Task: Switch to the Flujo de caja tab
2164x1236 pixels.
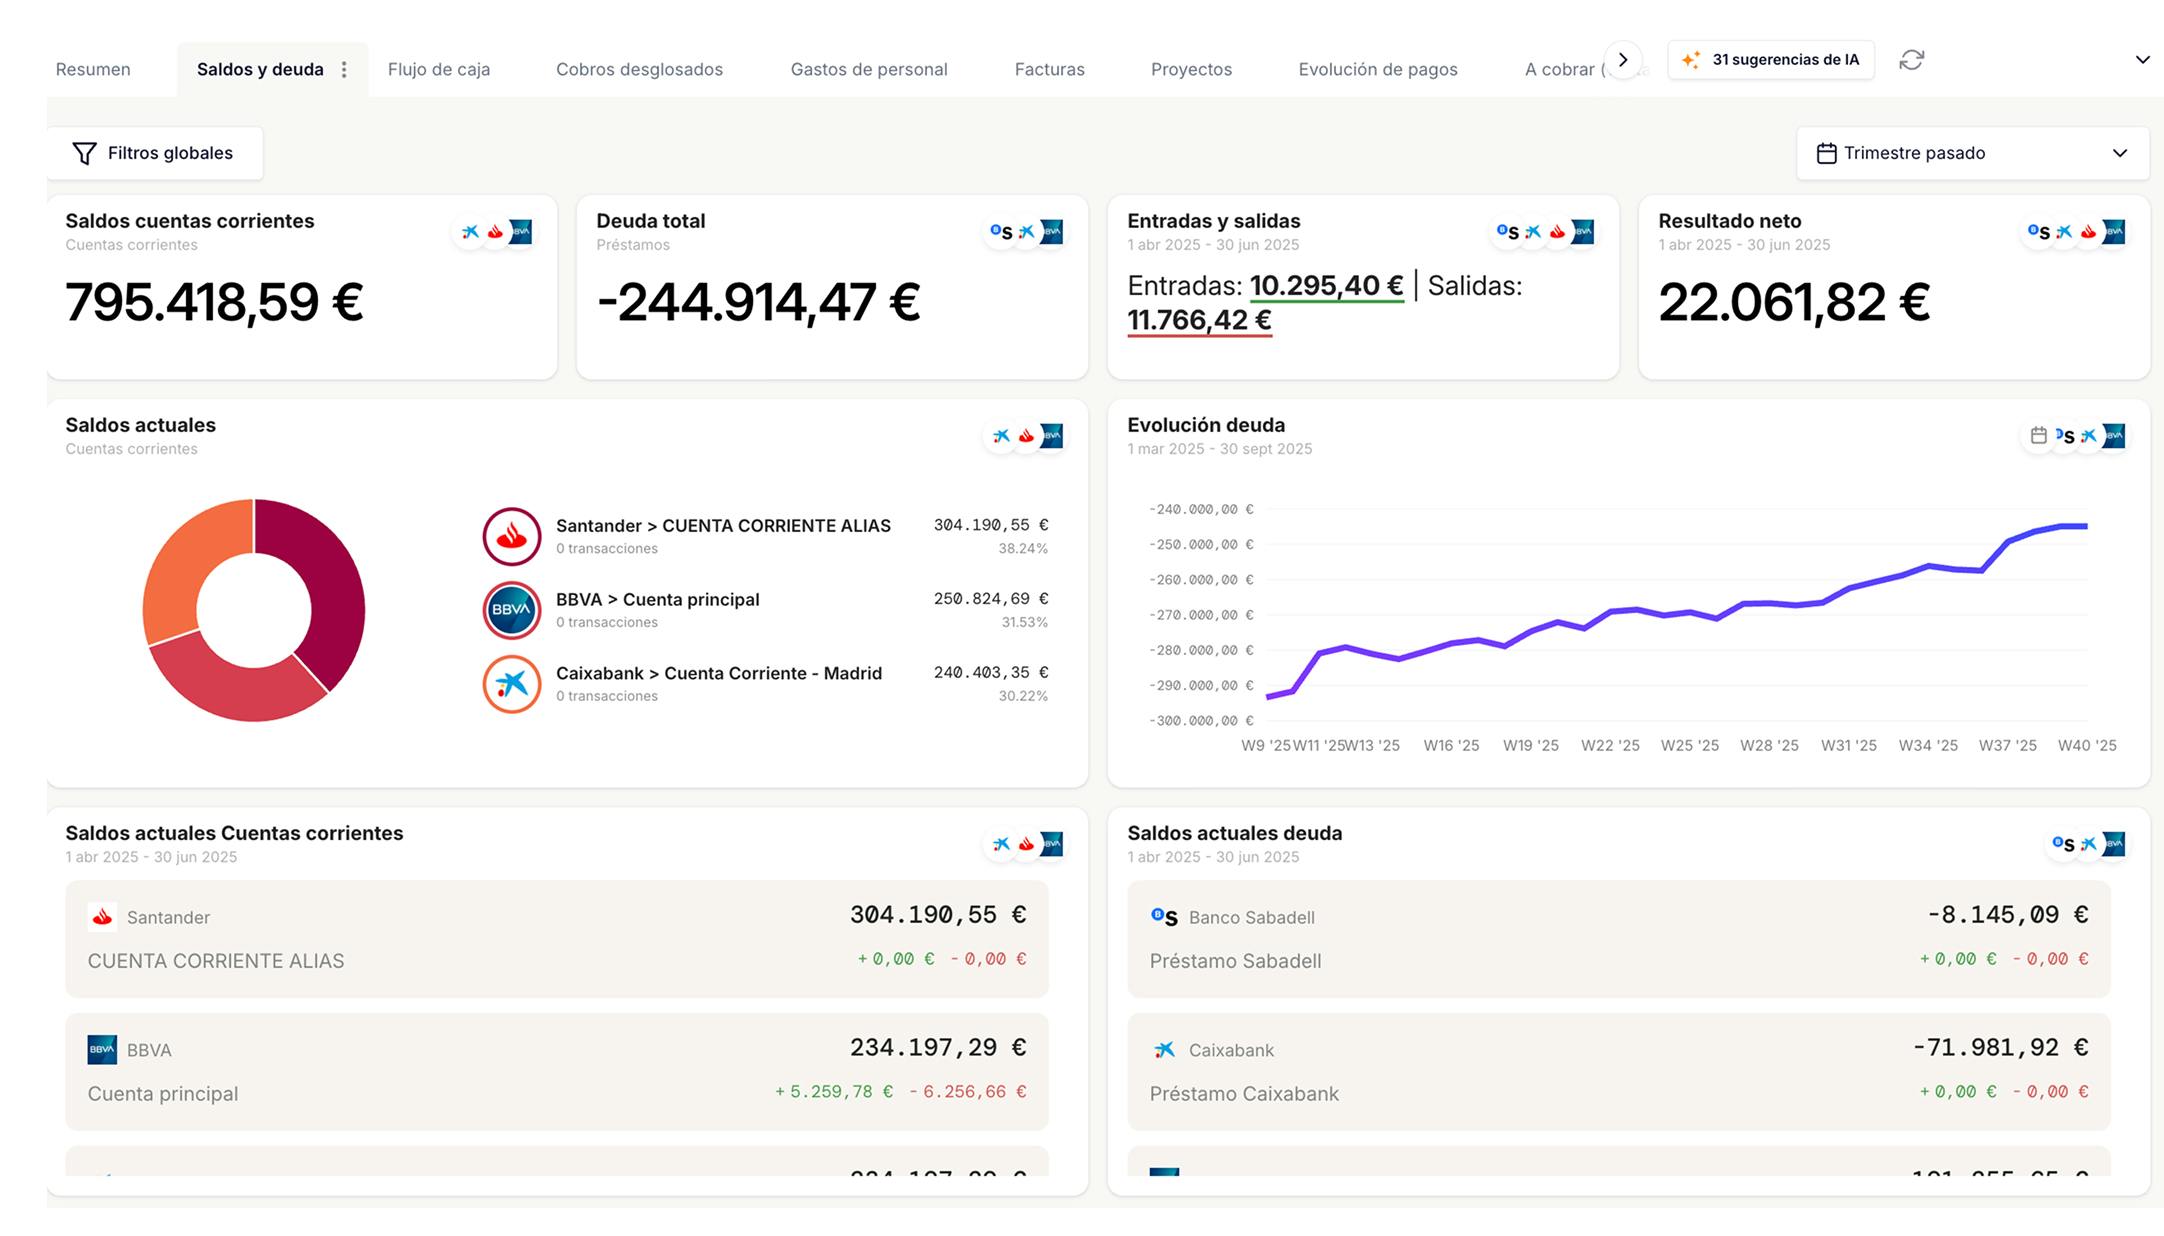Action: 438,69
